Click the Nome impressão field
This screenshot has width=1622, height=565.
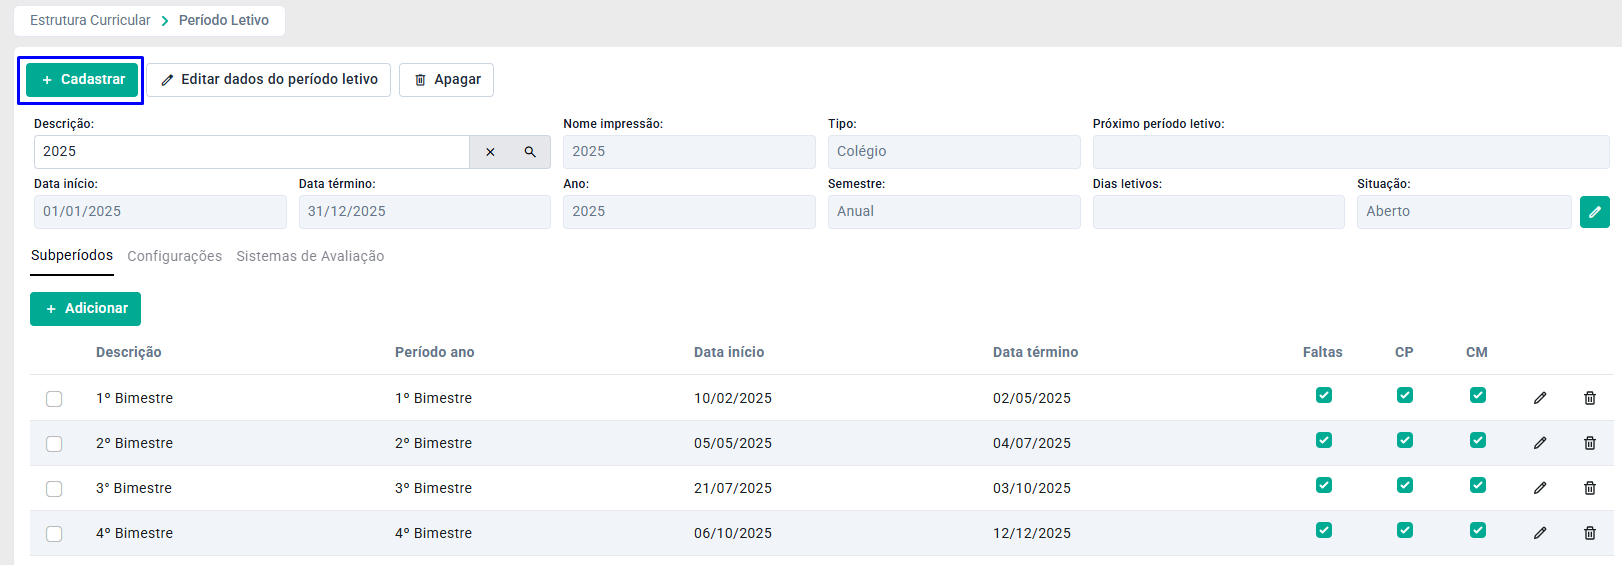(689, 152)
